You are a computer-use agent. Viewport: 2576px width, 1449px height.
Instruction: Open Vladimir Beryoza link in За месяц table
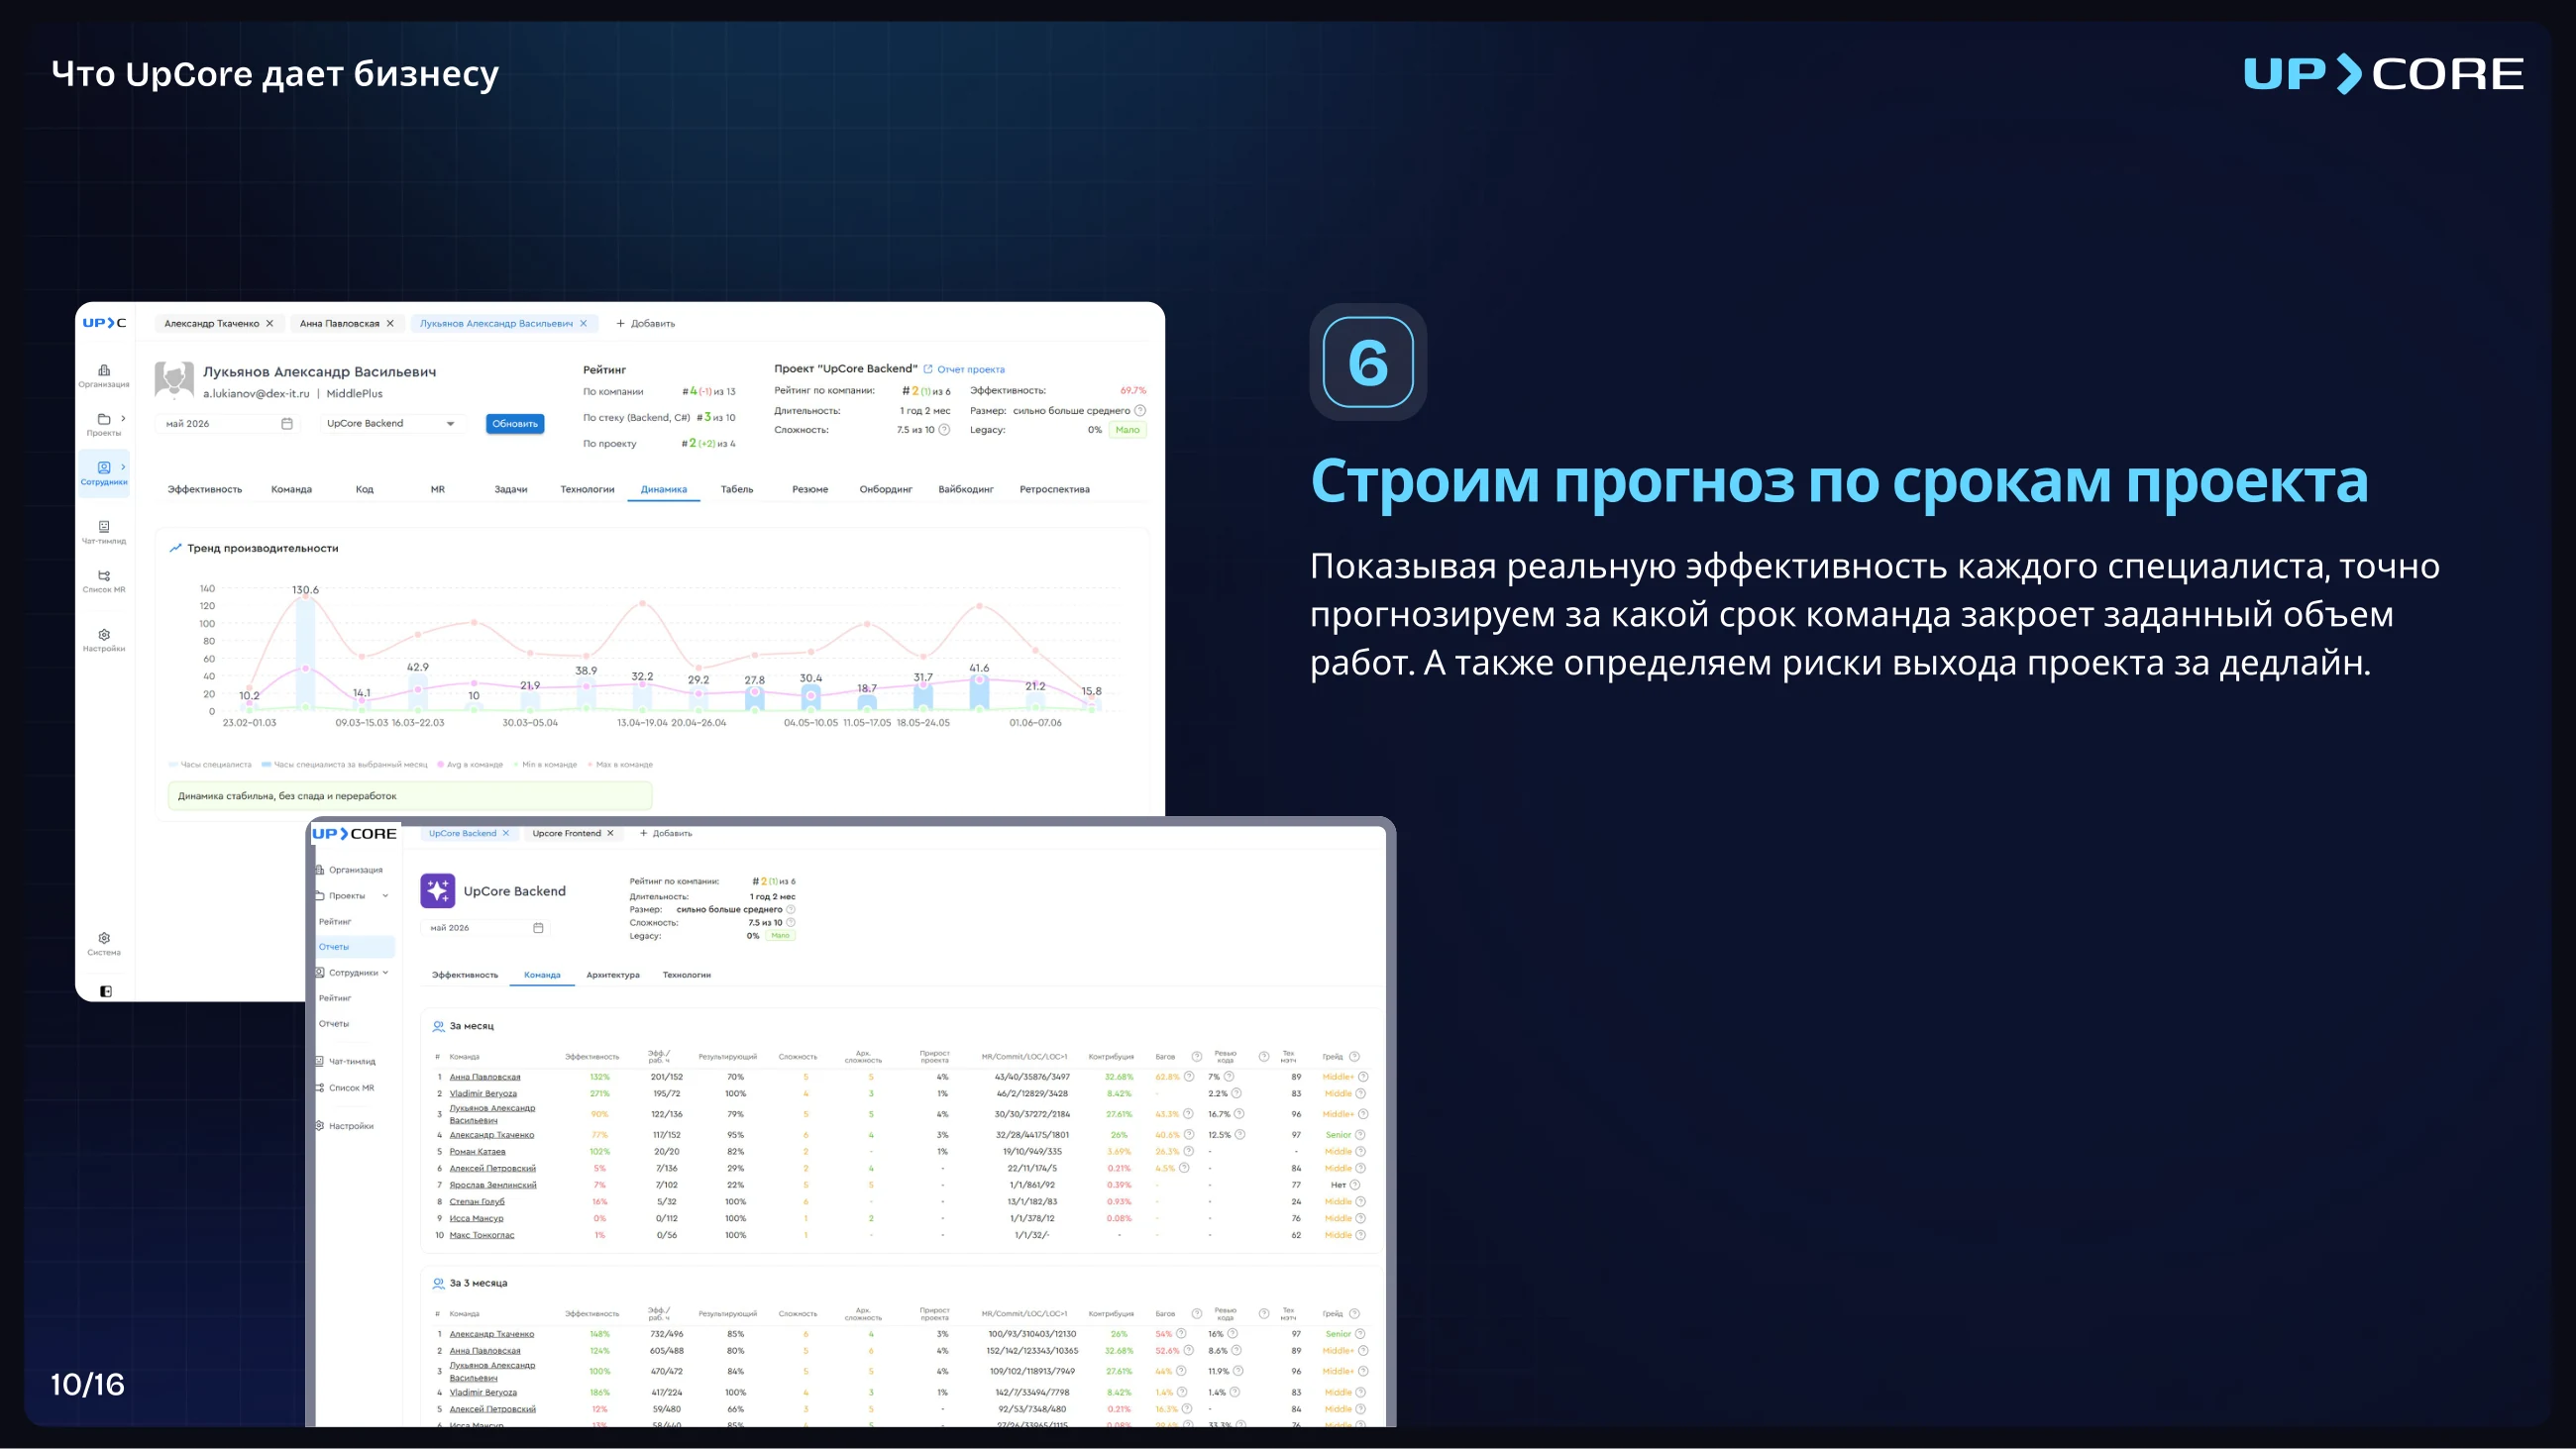(x=483, y=1094)
